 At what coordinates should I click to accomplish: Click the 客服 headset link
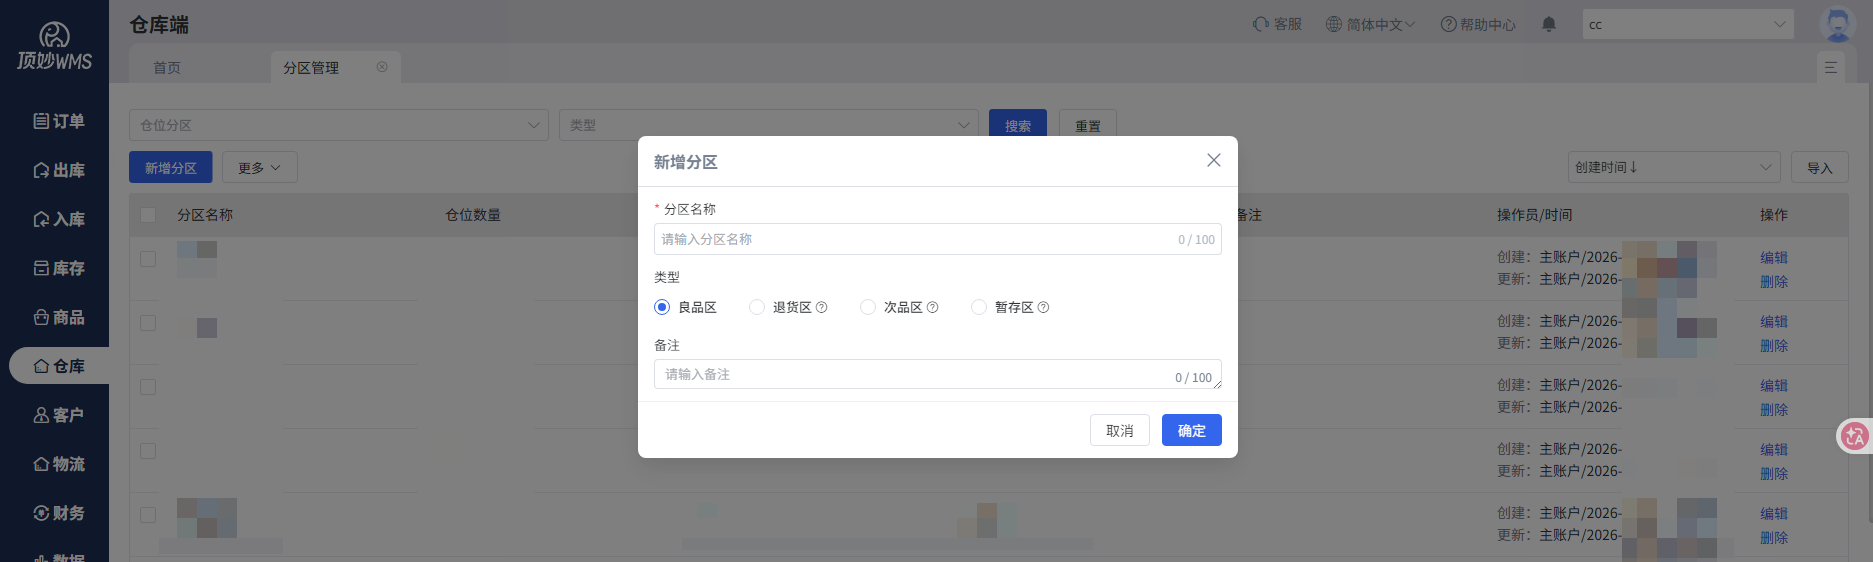1277,24
